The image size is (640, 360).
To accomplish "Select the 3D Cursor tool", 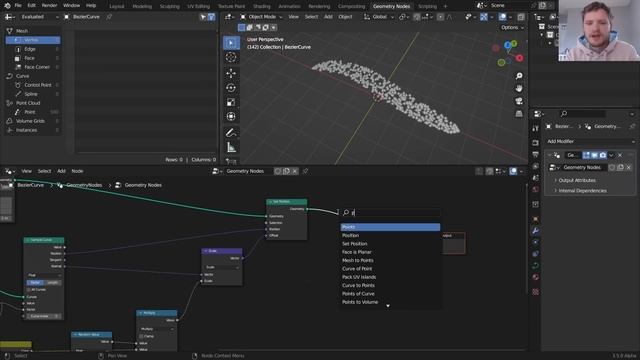I will click(x=231, y=58).
